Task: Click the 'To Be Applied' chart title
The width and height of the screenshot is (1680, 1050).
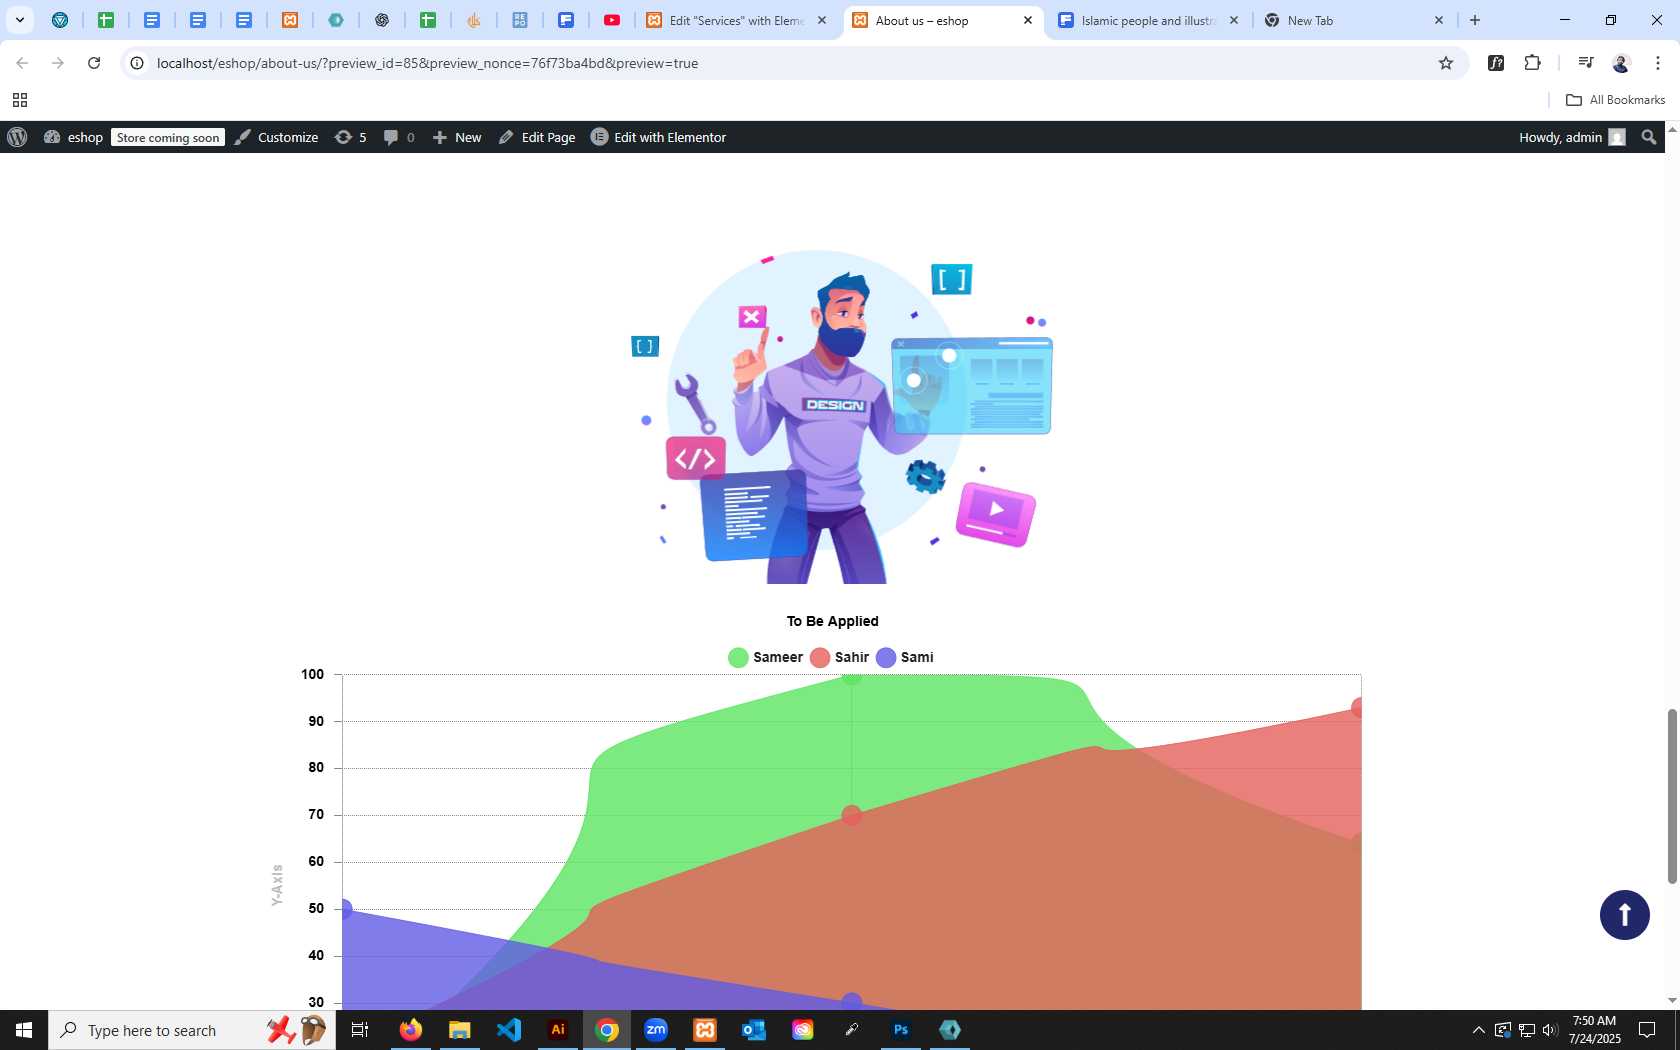Action: coord(832,621)
